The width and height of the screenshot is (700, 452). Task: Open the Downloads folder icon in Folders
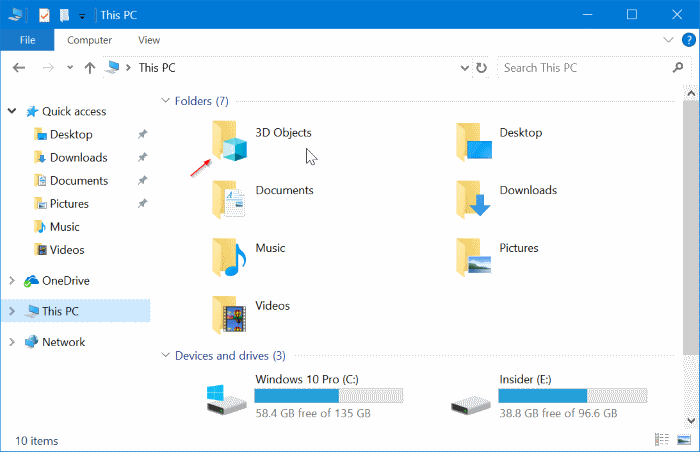tap(473, 199)
